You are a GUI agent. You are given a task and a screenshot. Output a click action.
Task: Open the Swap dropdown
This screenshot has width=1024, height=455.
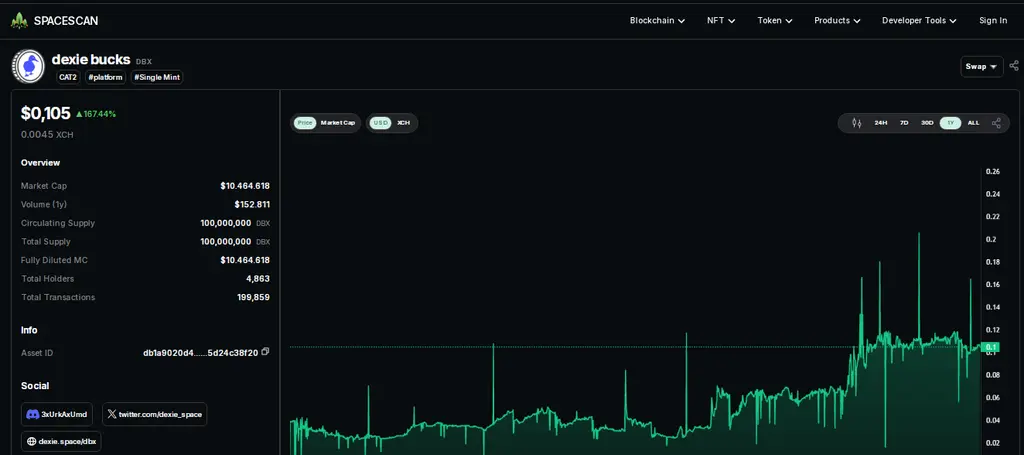(982, 67)
